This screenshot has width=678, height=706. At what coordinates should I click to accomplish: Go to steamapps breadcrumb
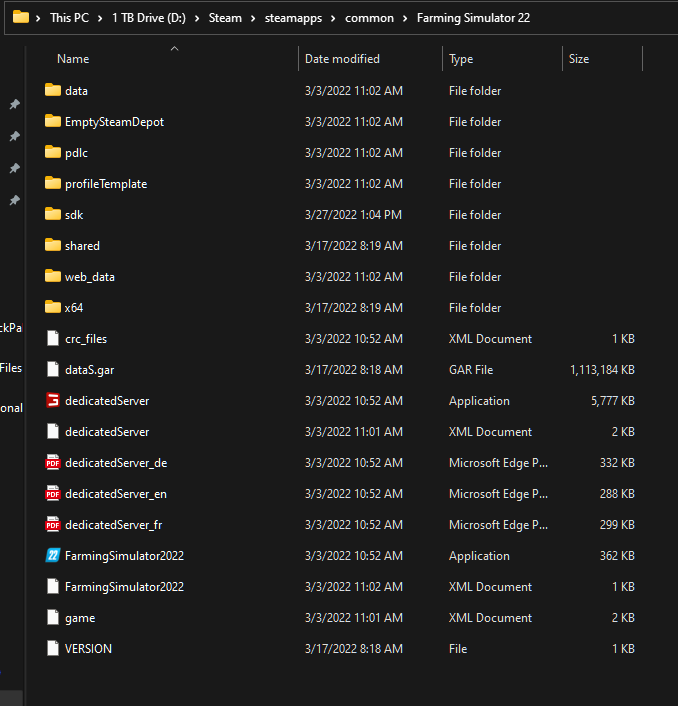(x=293, y=18)
